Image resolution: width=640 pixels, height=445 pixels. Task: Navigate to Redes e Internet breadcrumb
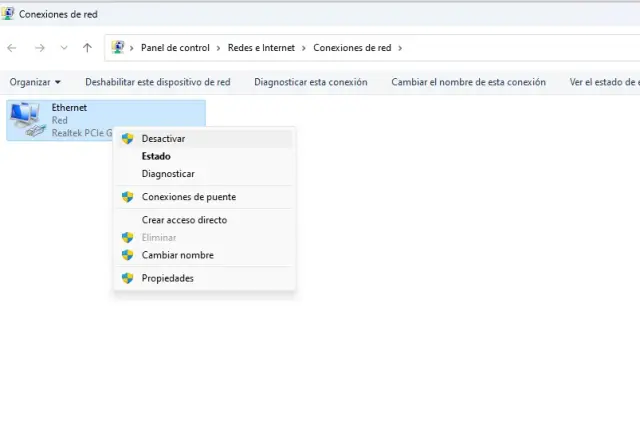tap(263, 48)
